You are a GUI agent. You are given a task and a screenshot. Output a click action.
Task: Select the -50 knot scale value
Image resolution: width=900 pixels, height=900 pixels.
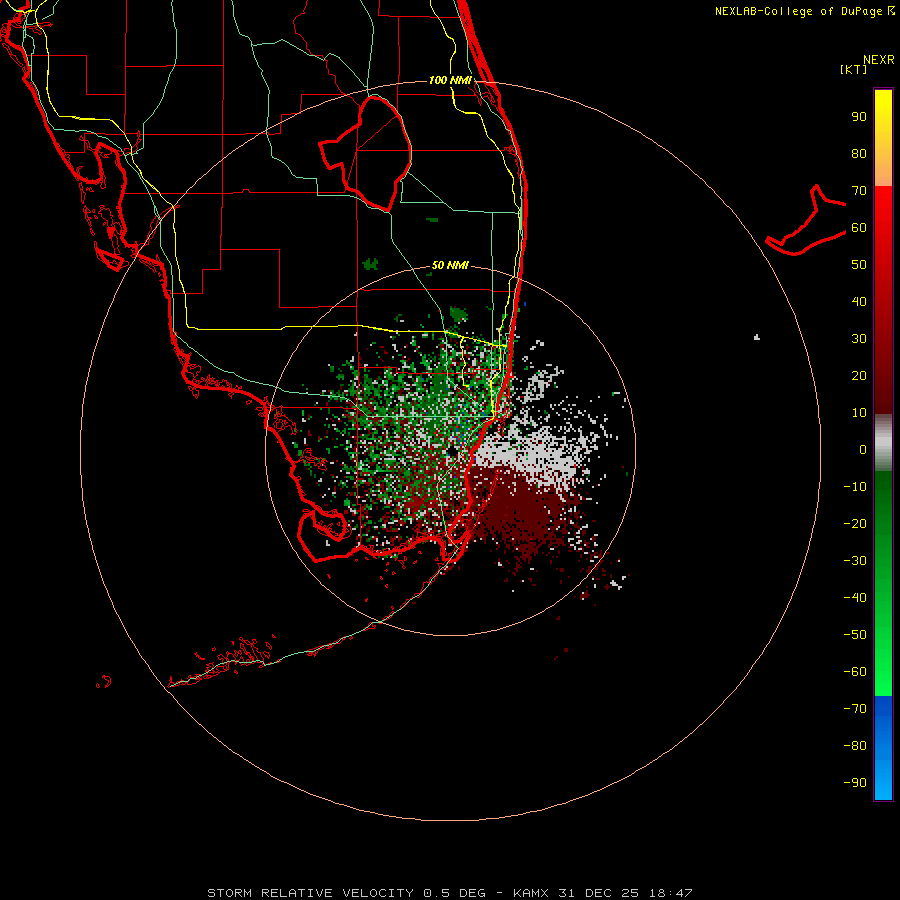click(855, 634)
